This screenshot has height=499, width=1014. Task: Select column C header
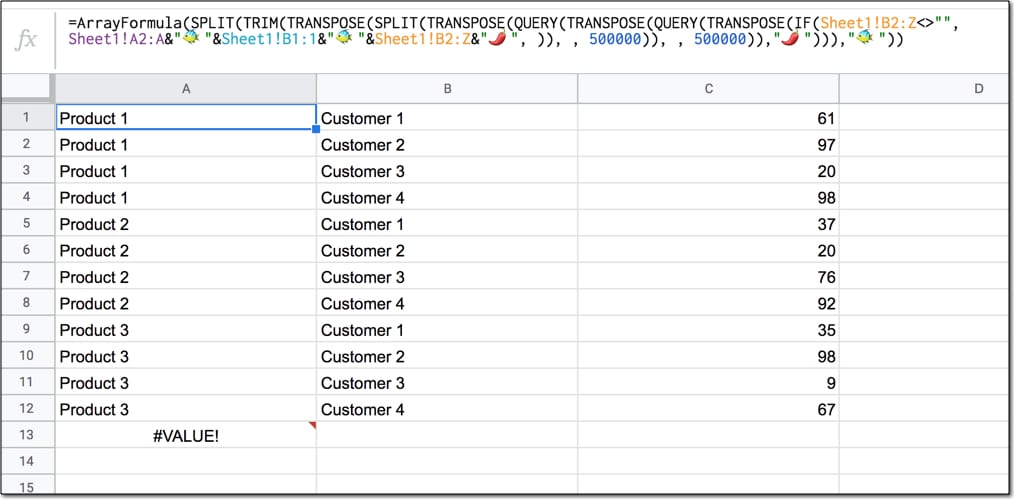(x=708, y=89)
